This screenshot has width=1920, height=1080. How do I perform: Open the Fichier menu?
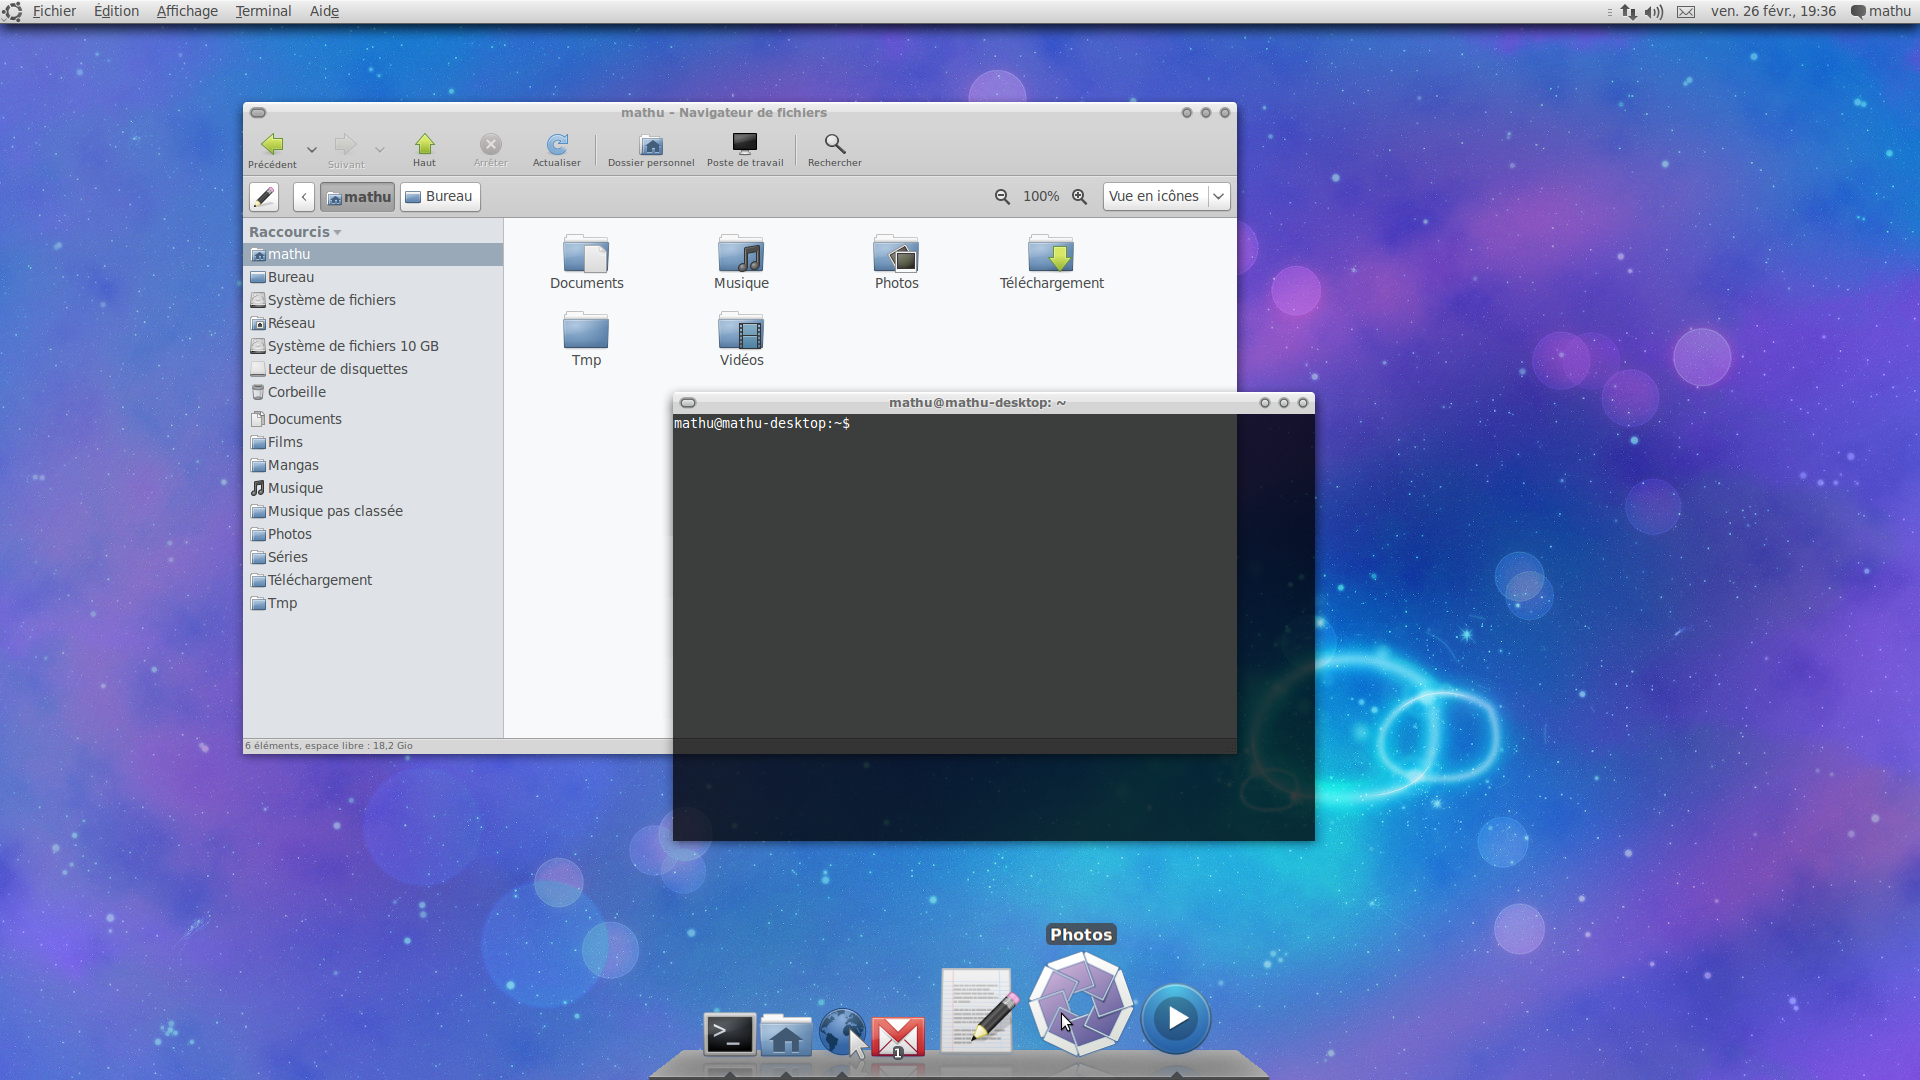pyautogui.click(x=54, y=11)
